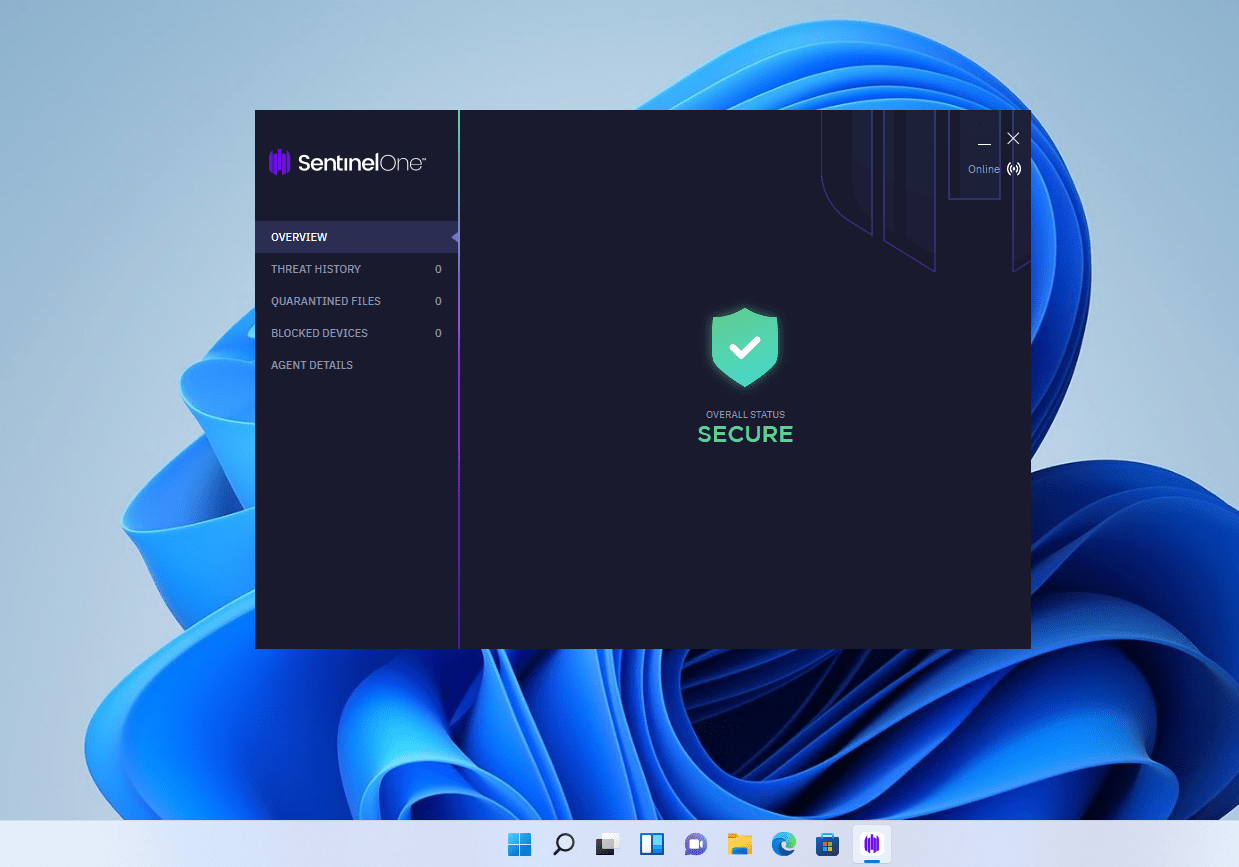
Task: Open Microsoft Teams chat from the taskbar
Action: point(695,844)
